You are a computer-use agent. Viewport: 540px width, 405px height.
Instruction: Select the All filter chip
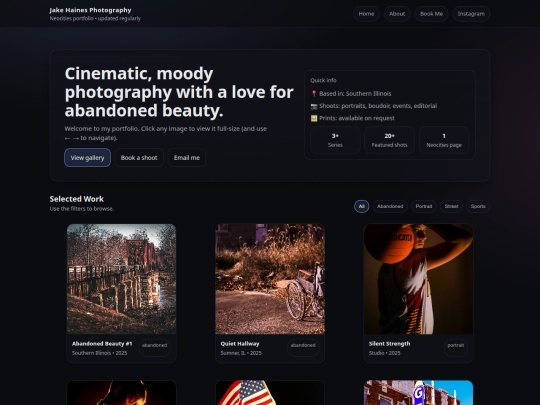(x=361, y=206)
